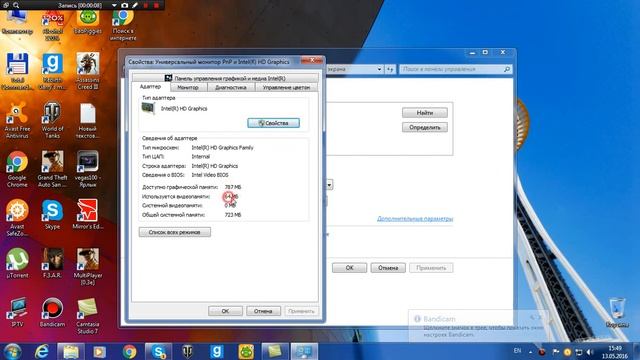Launch µTorrent from the desktop
This screenshot has height=360, width=640.
(x=17, y=263)
